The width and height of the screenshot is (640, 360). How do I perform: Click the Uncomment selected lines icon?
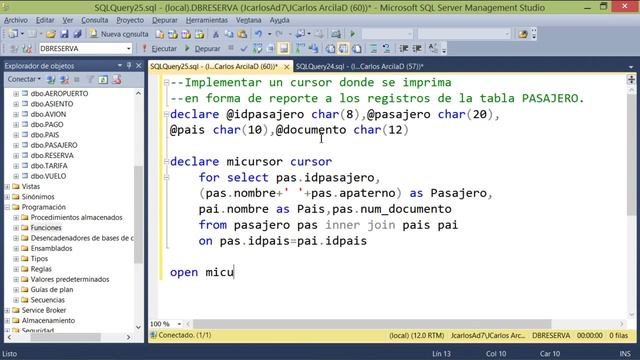click(x=386, y=49)
